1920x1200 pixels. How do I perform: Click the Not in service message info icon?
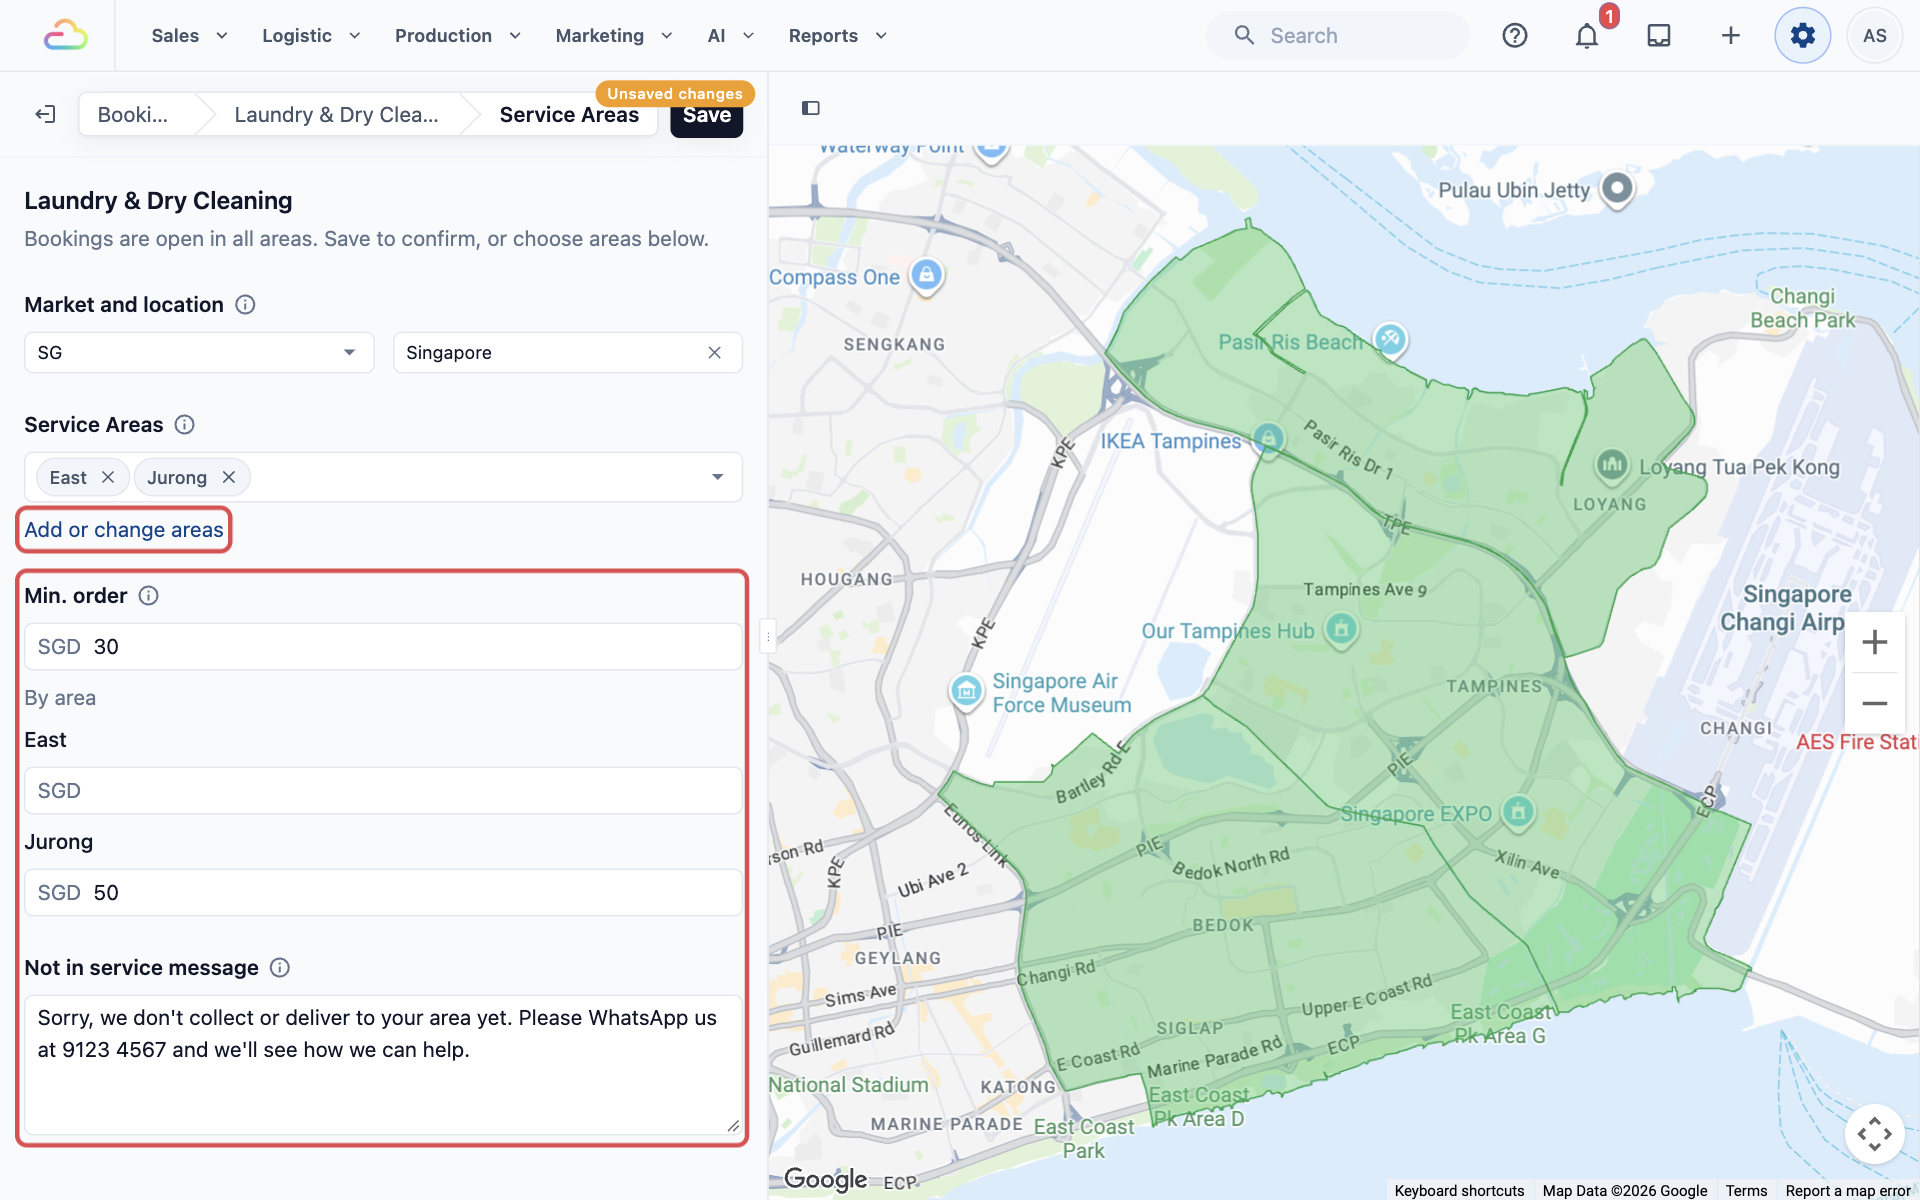pyautogui.click(x=280, y=968)
